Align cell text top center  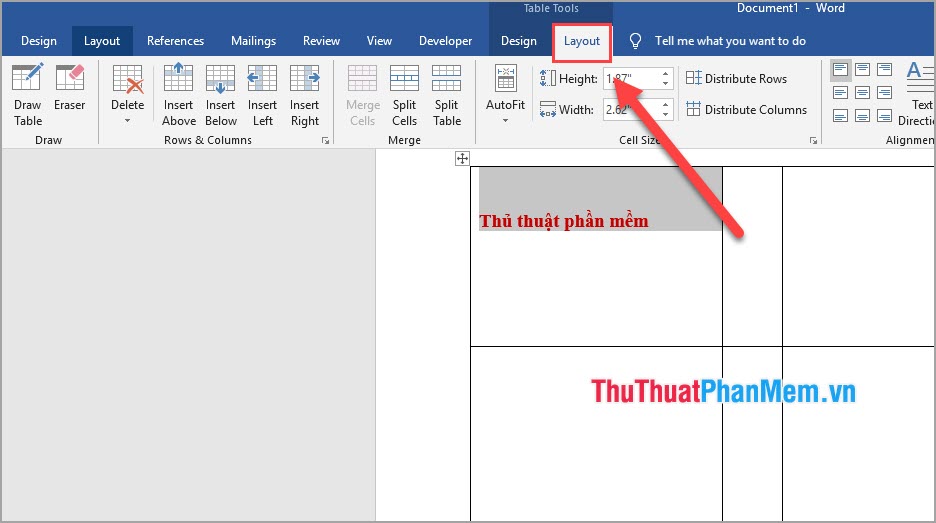863,69
